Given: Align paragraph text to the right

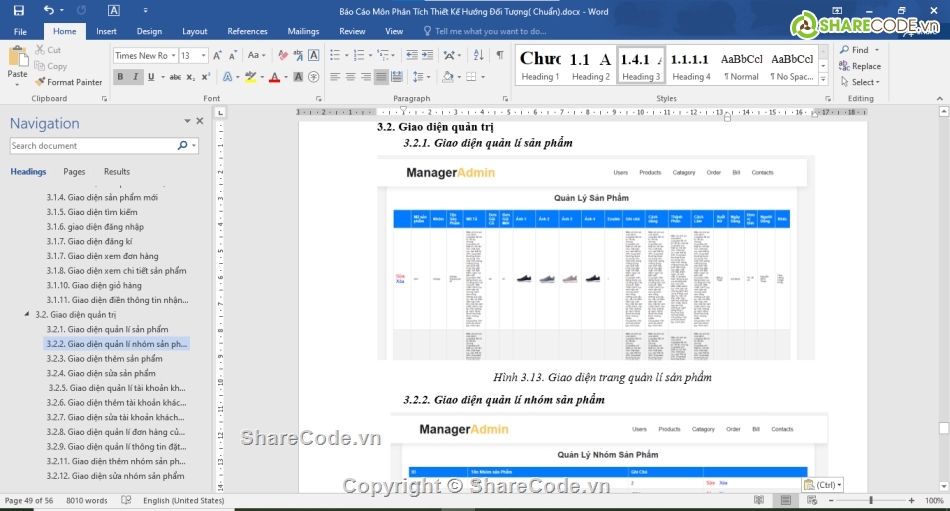Looking at the screenshot, I should pyautogui.click(x=365, y=77).
